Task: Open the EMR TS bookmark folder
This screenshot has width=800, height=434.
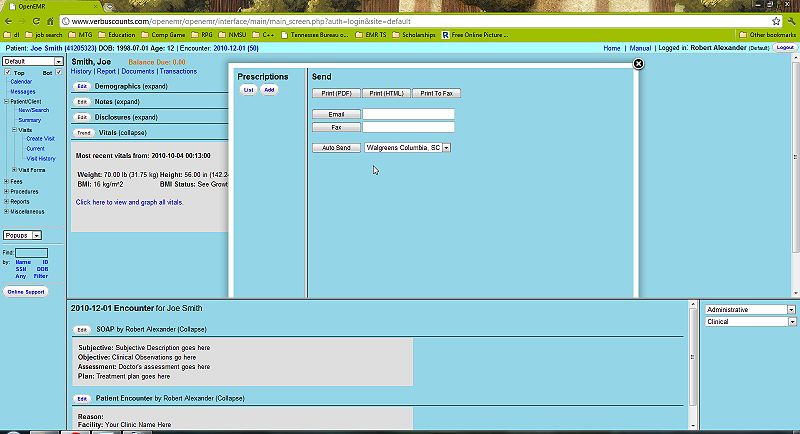Action: click(373, 35)
